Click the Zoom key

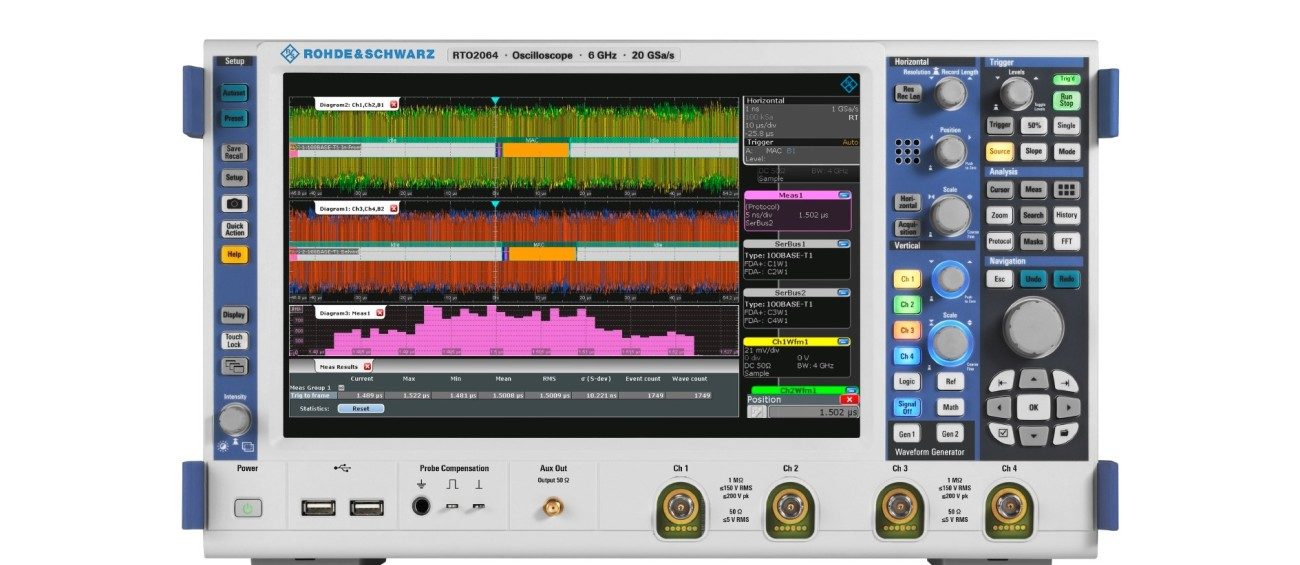pos(1000,215)
